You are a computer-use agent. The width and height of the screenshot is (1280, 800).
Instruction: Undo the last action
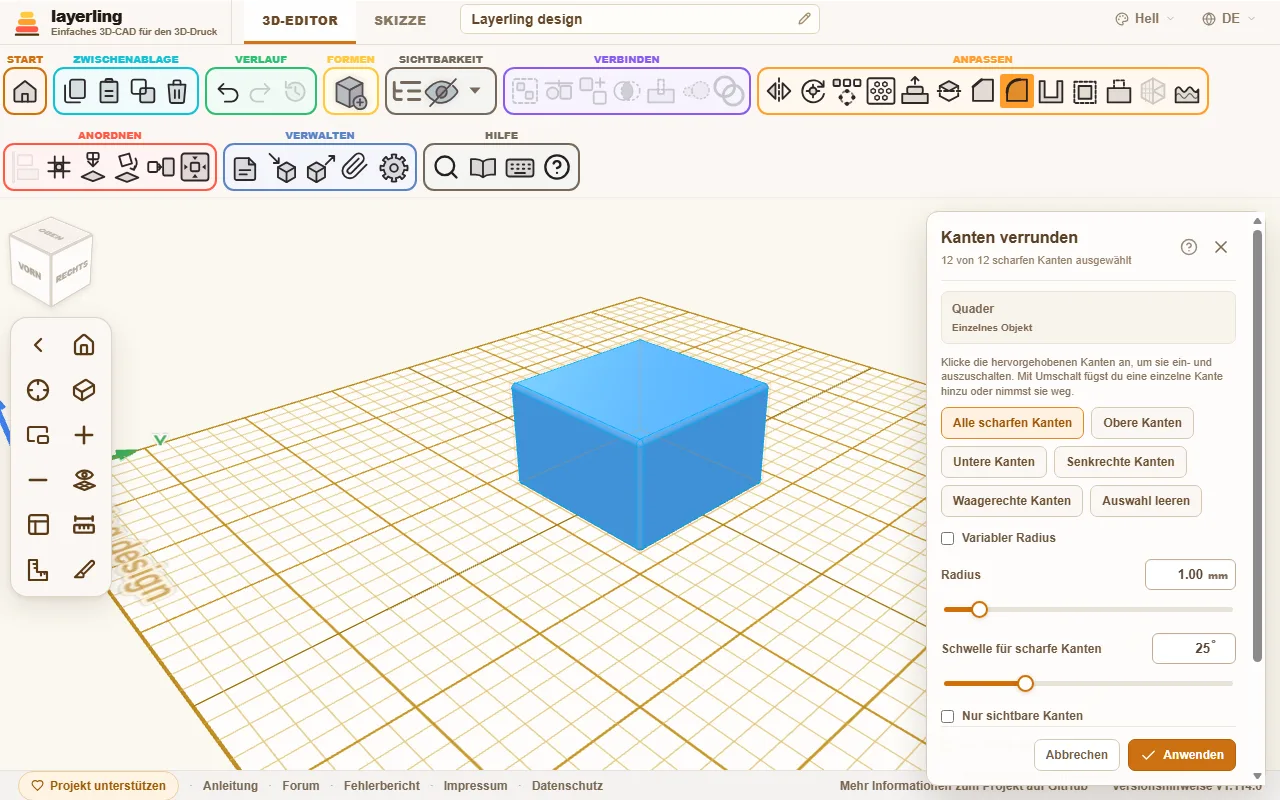point(228,92)
